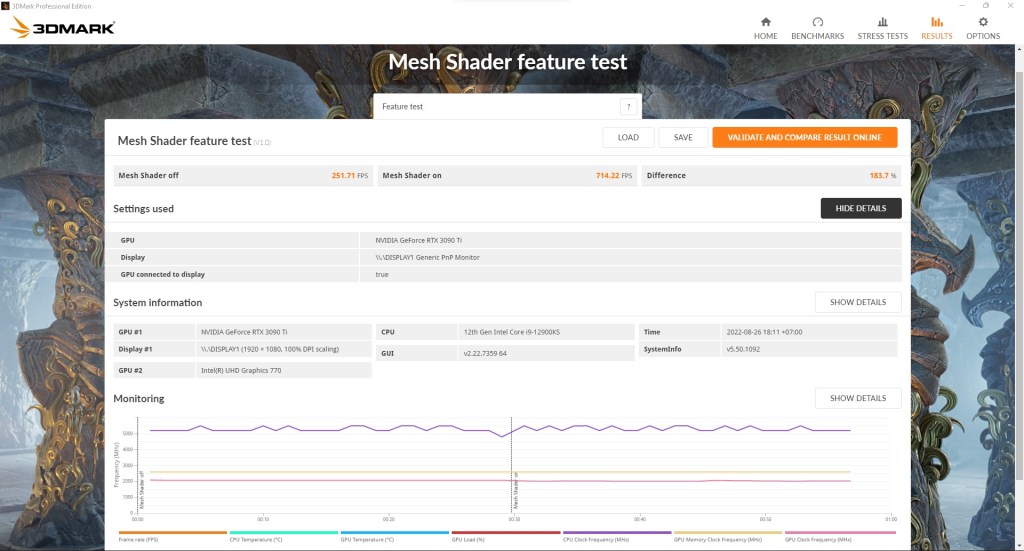Toggle the CPU Temperature legend line
1024x551 pixels.
pyautogui.click(x=283, y=533)
